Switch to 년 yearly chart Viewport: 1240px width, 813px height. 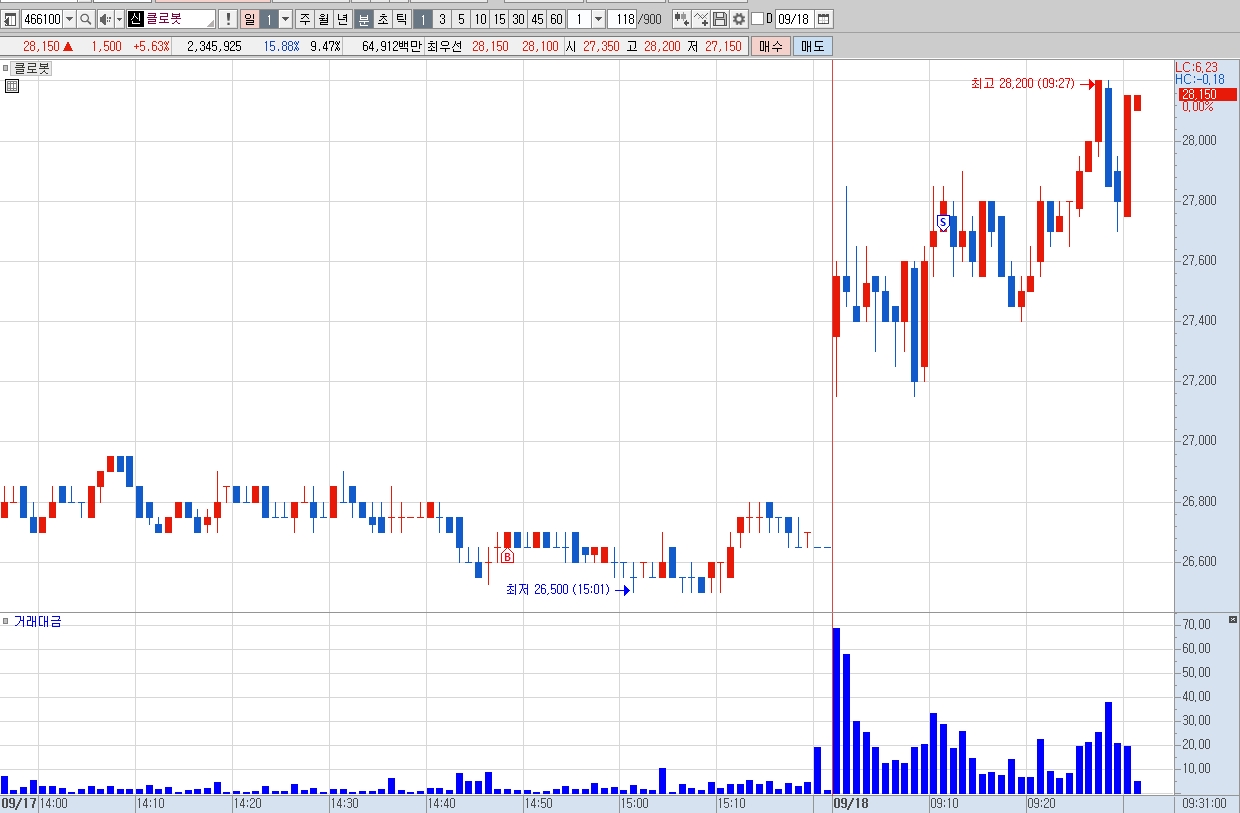pos(343,19)
